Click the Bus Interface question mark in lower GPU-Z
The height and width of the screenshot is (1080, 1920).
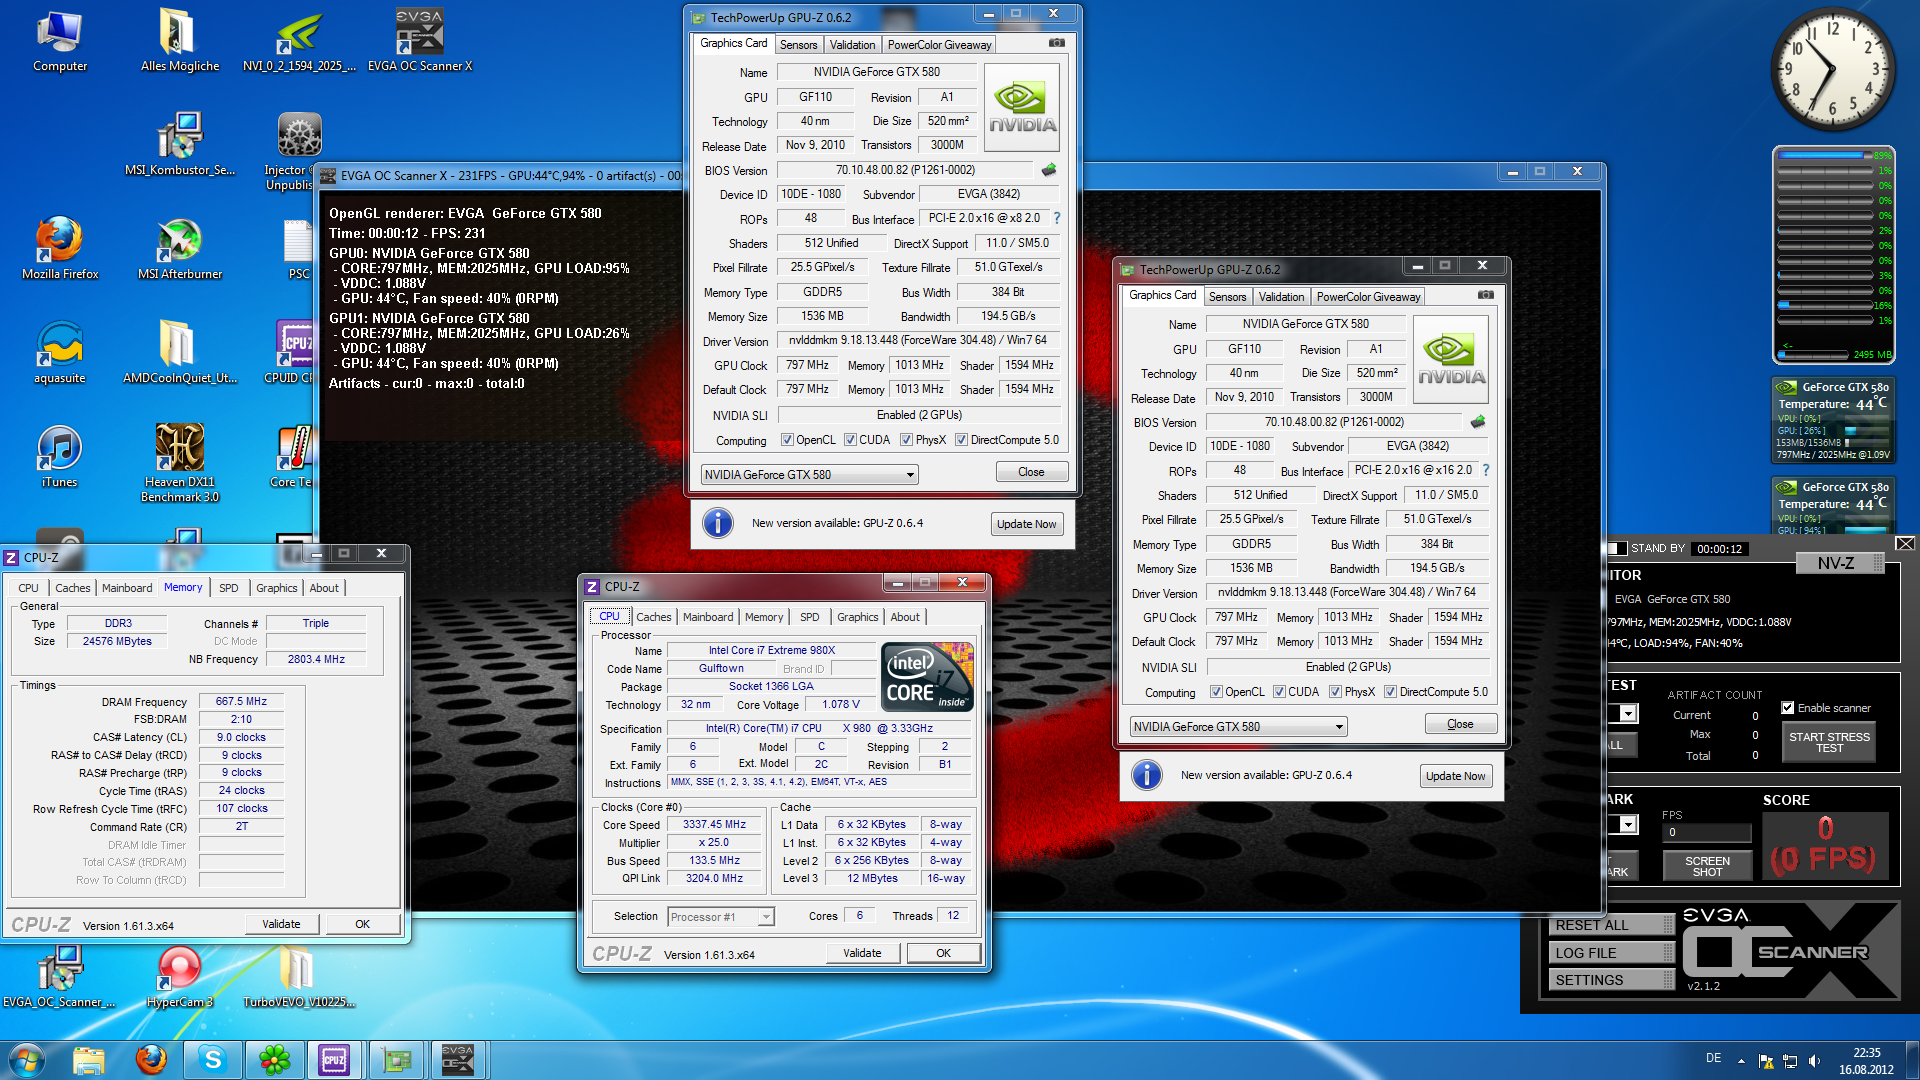tap(1486, 470)
